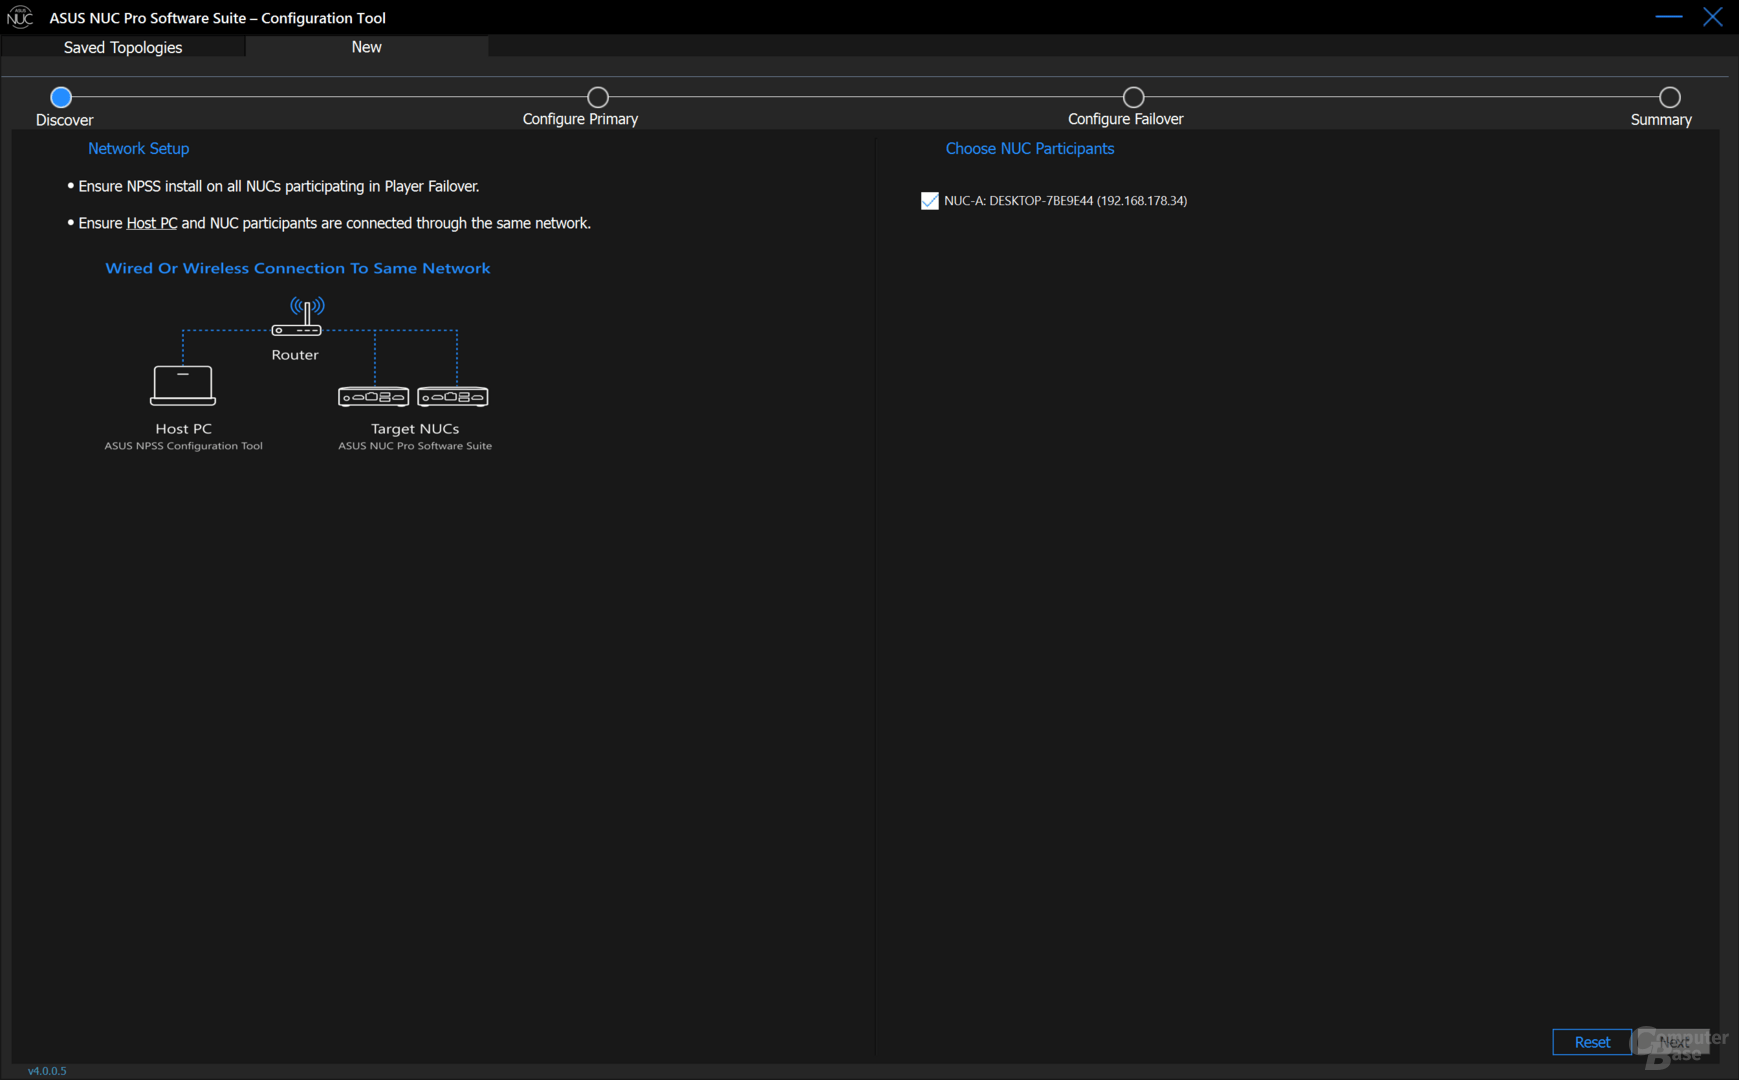Click the router icon in the diagram
This screenshot has height=1080, width=1739.
[x=298, y=316]
